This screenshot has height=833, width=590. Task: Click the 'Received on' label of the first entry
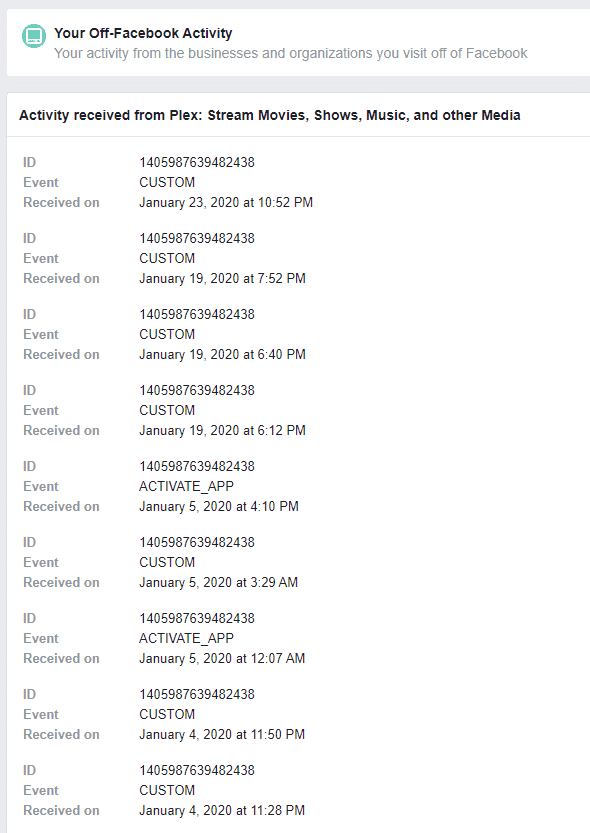61,202
